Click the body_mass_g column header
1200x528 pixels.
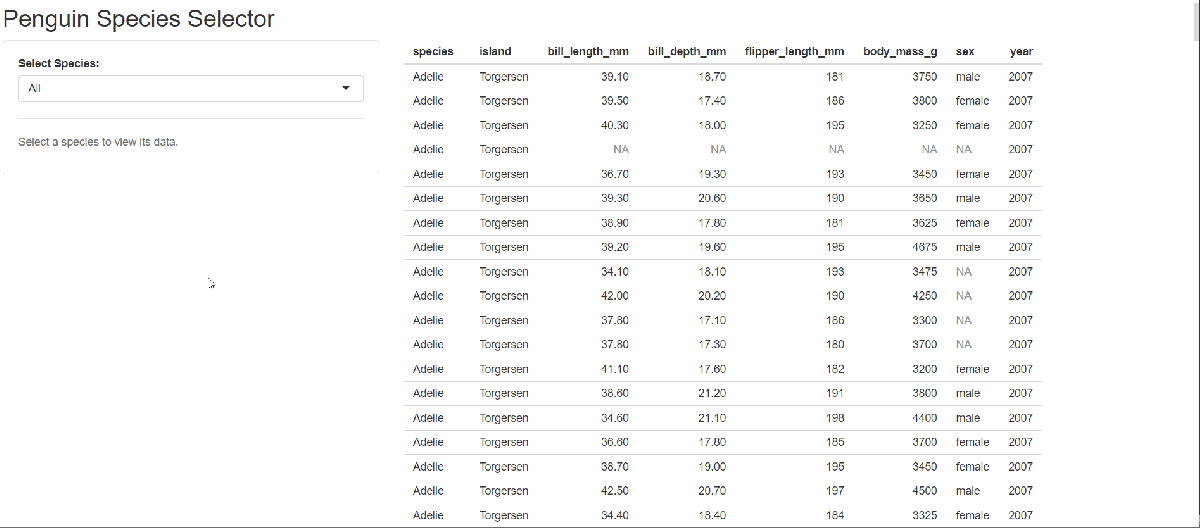[900, 52]
